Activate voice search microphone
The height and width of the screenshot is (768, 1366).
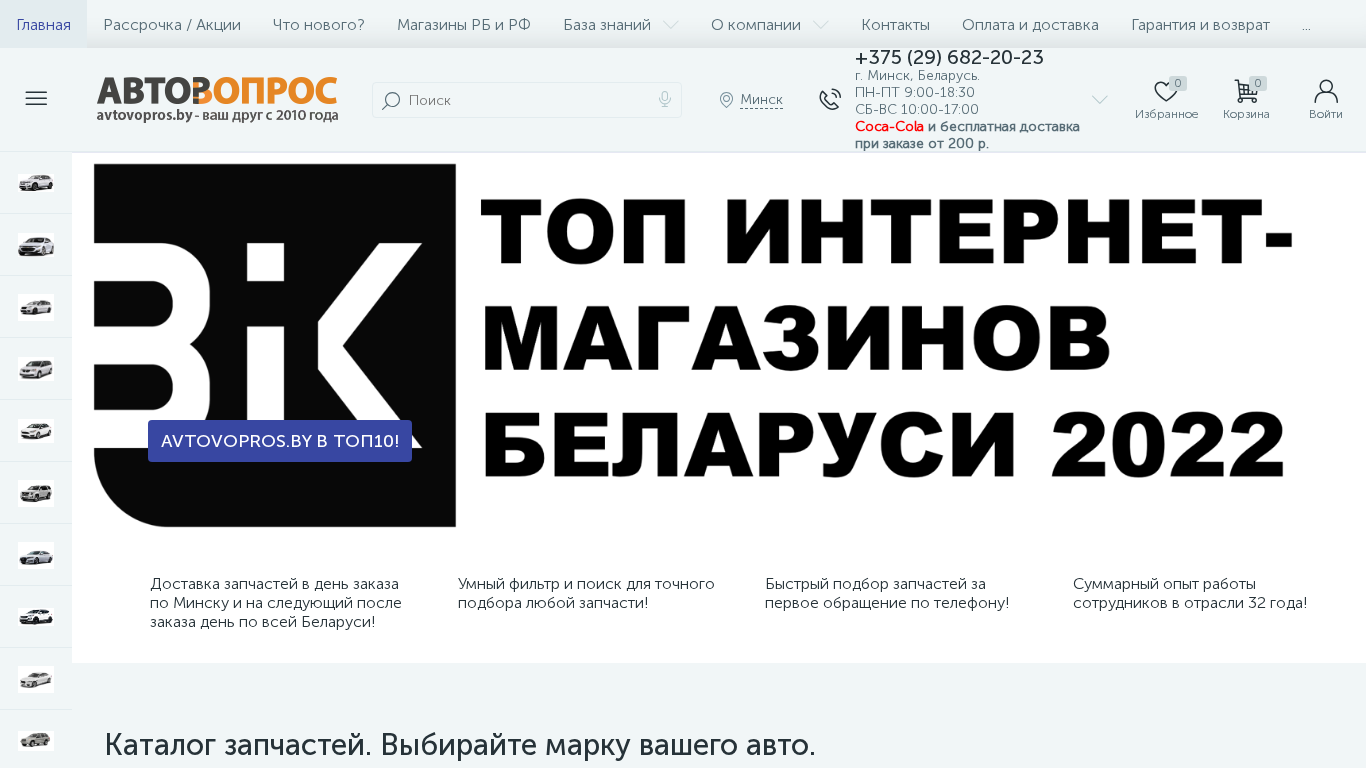pyautogui.click(x=665, y=99)
